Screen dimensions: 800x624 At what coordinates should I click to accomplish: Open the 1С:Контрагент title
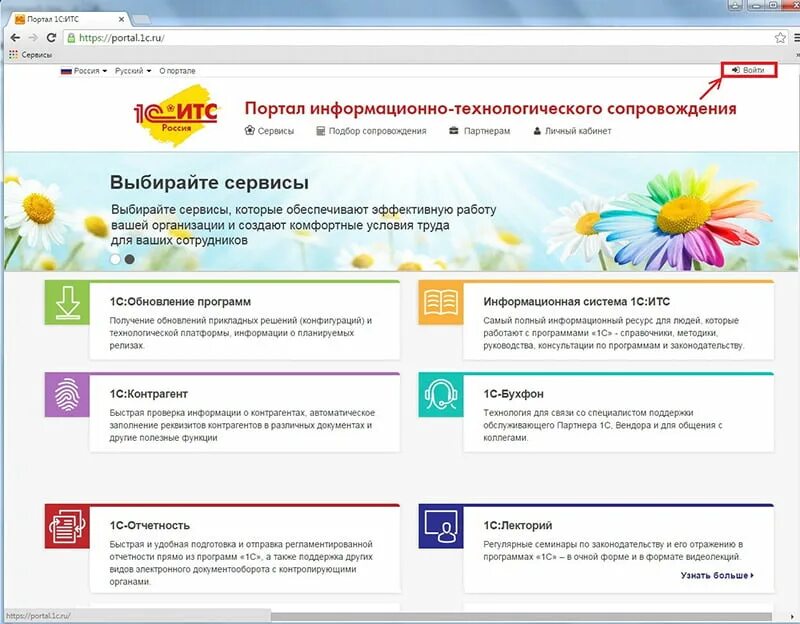(148, 394)
